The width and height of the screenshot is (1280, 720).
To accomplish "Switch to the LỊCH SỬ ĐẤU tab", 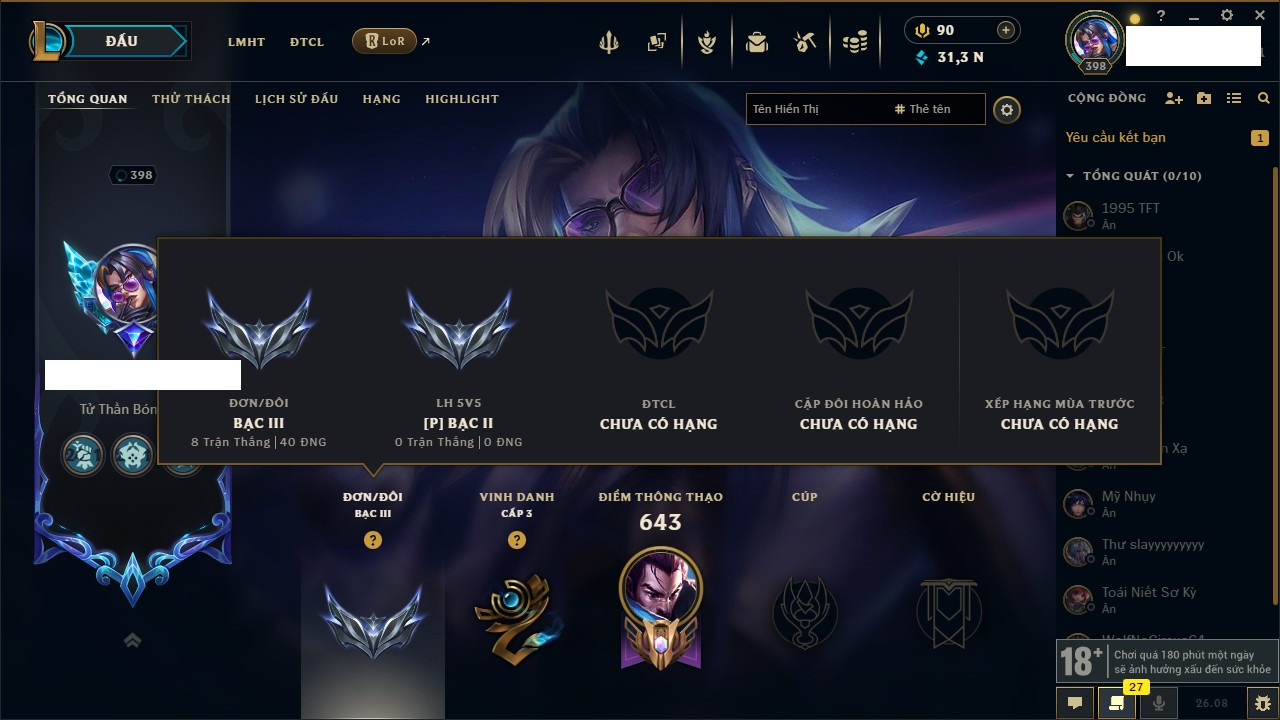I will [296, 99].
